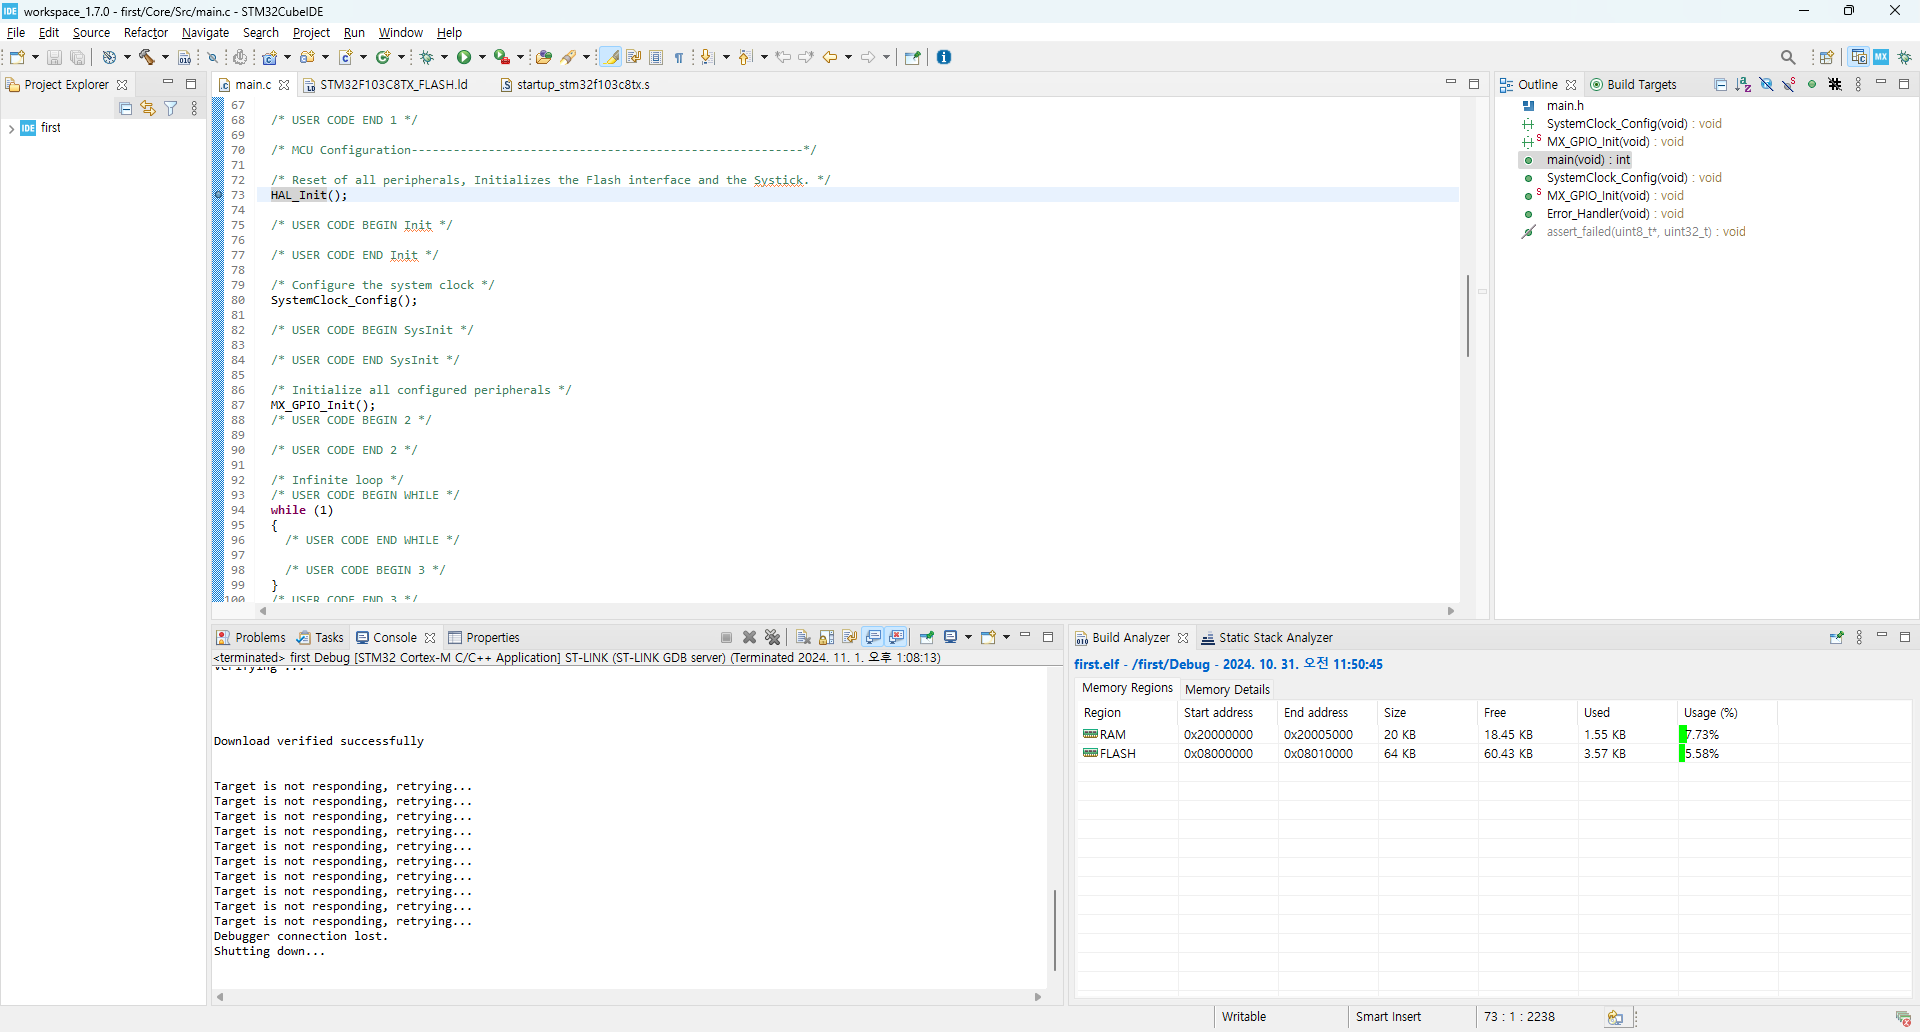This screenshot has height=1032, width=1920.
Task: Click the green Run button icon
Action: [x=464, y=57]
